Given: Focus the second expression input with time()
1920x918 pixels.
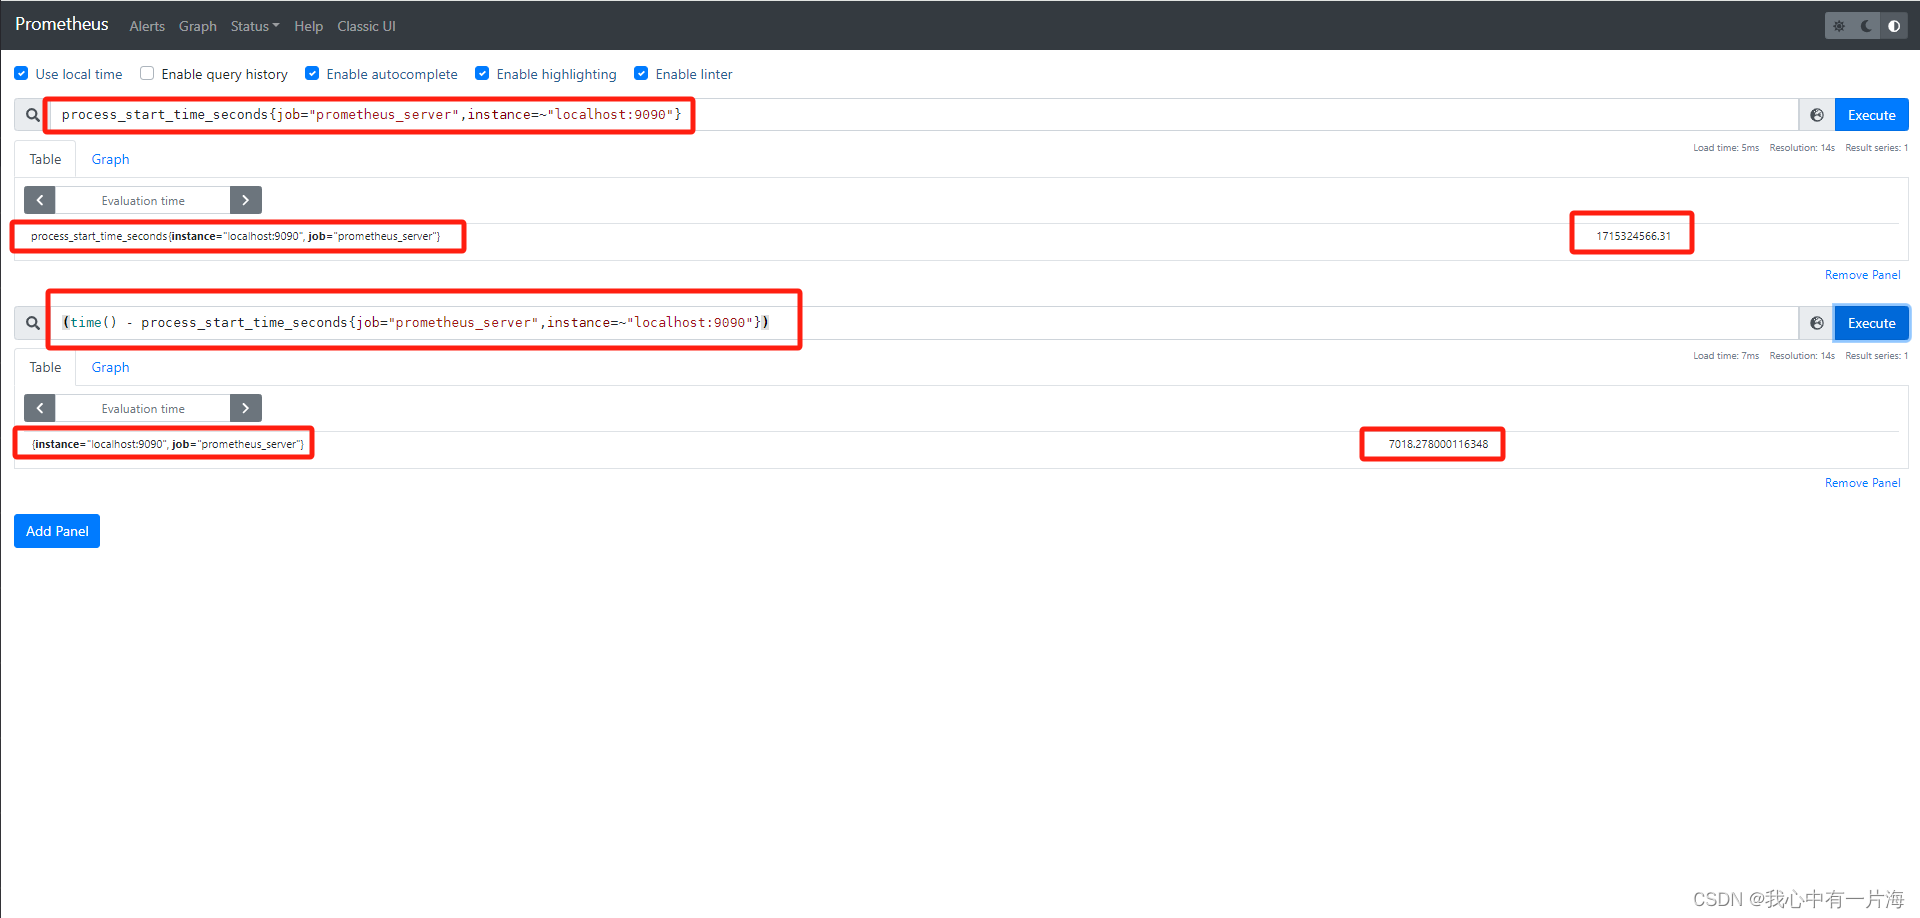Looking at the screenshot, I should (x=924, y=323).
